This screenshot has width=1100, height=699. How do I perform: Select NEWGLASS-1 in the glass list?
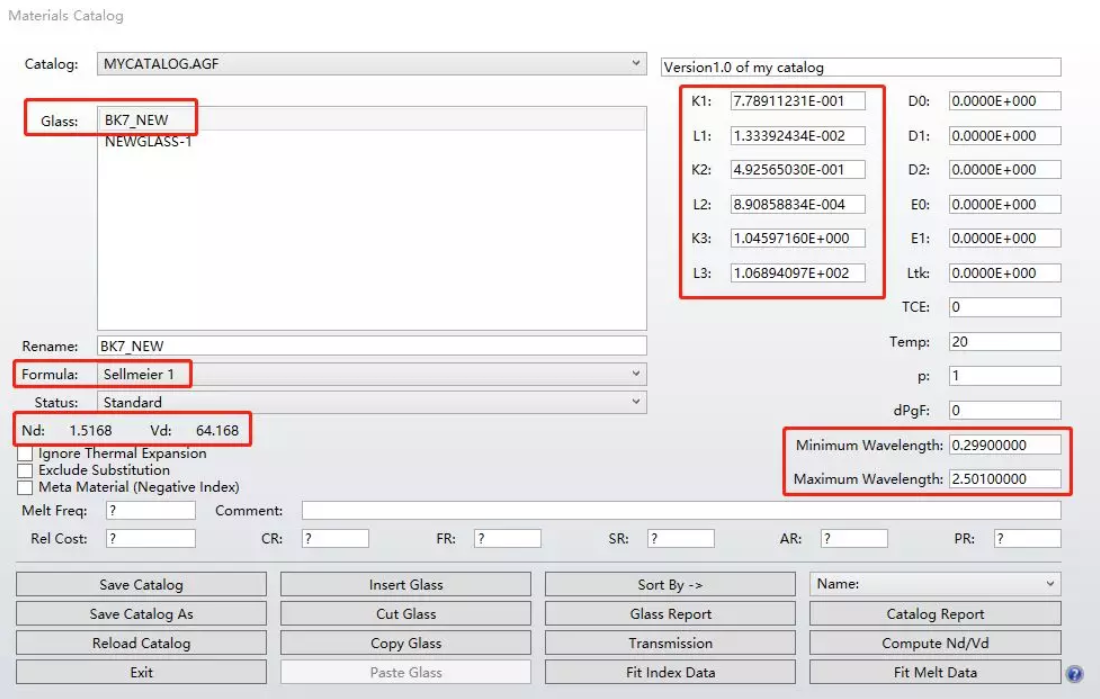[148, 142]
